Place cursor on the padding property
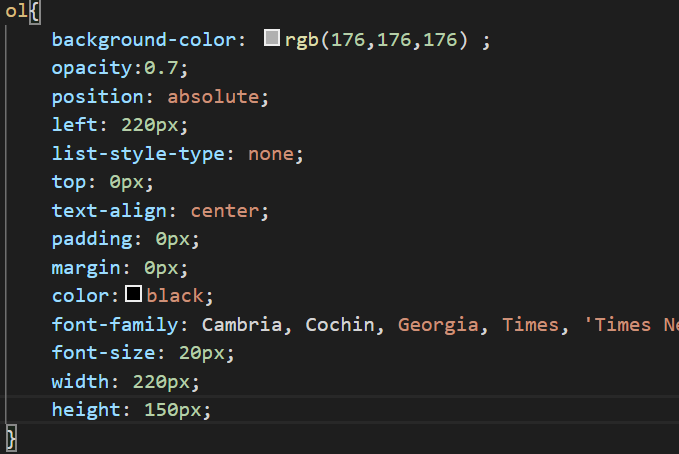The height and width of the screenshot is (454, 679). pos(91,239)
